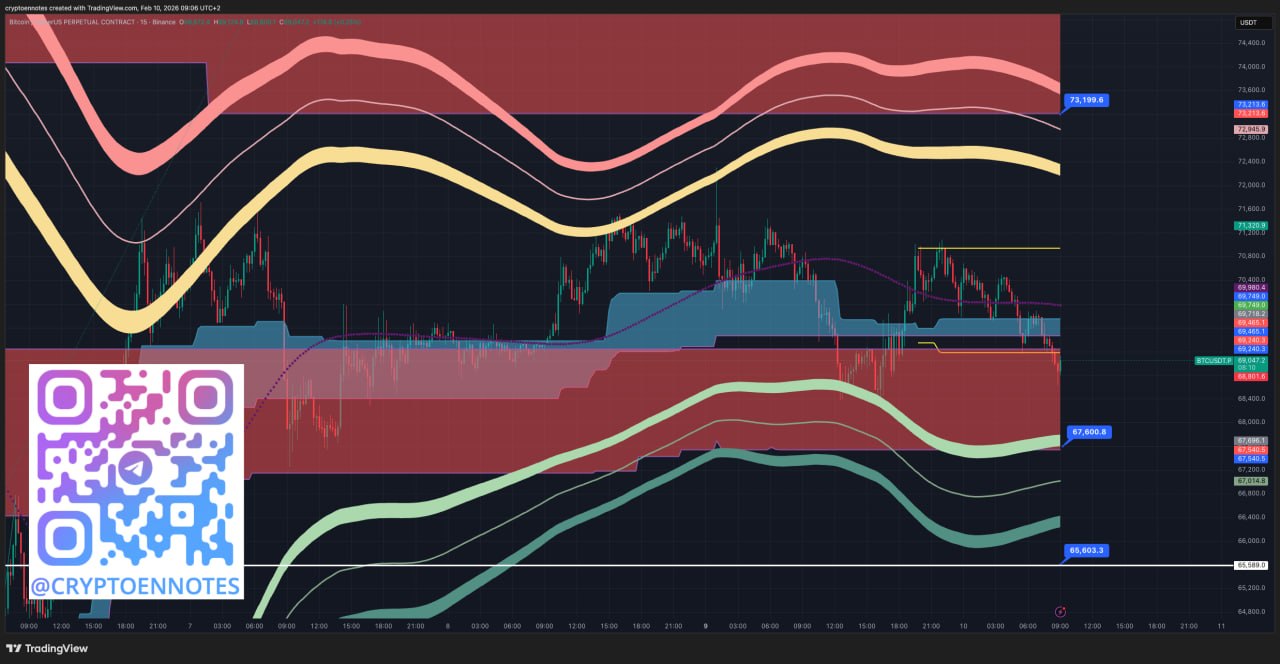Click the Telegram icon inside the QR code

[x=136, y=467]
